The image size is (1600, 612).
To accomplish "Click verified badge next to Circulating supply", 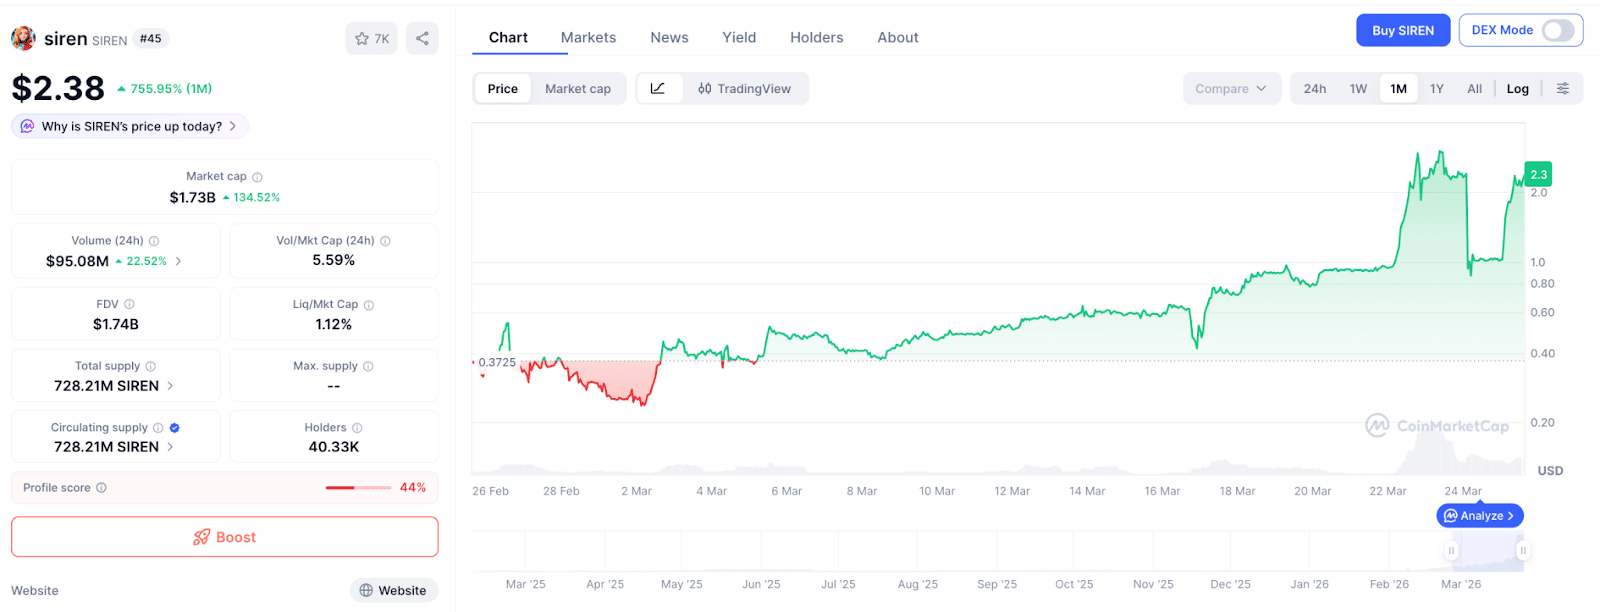I will click(175, 428).
